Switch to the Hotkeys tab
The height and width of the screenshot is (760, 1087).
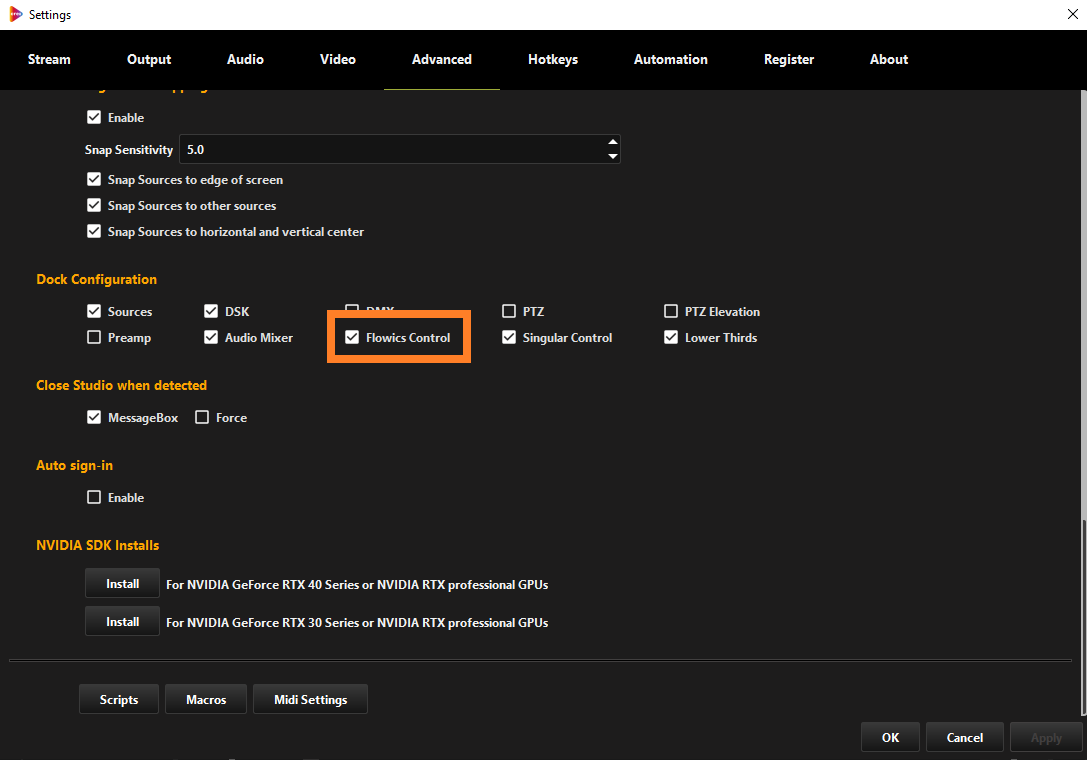553,60
